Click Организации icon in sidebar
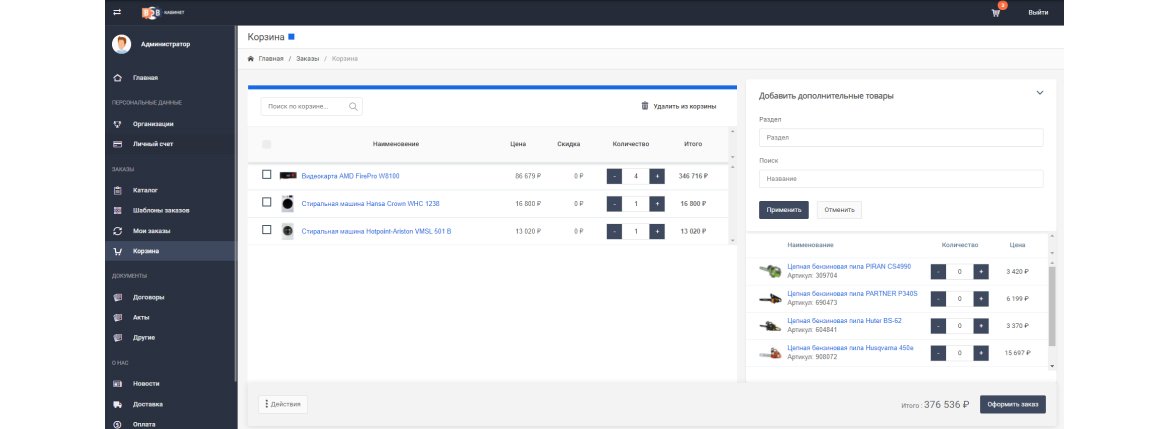 tap(117, 124)
